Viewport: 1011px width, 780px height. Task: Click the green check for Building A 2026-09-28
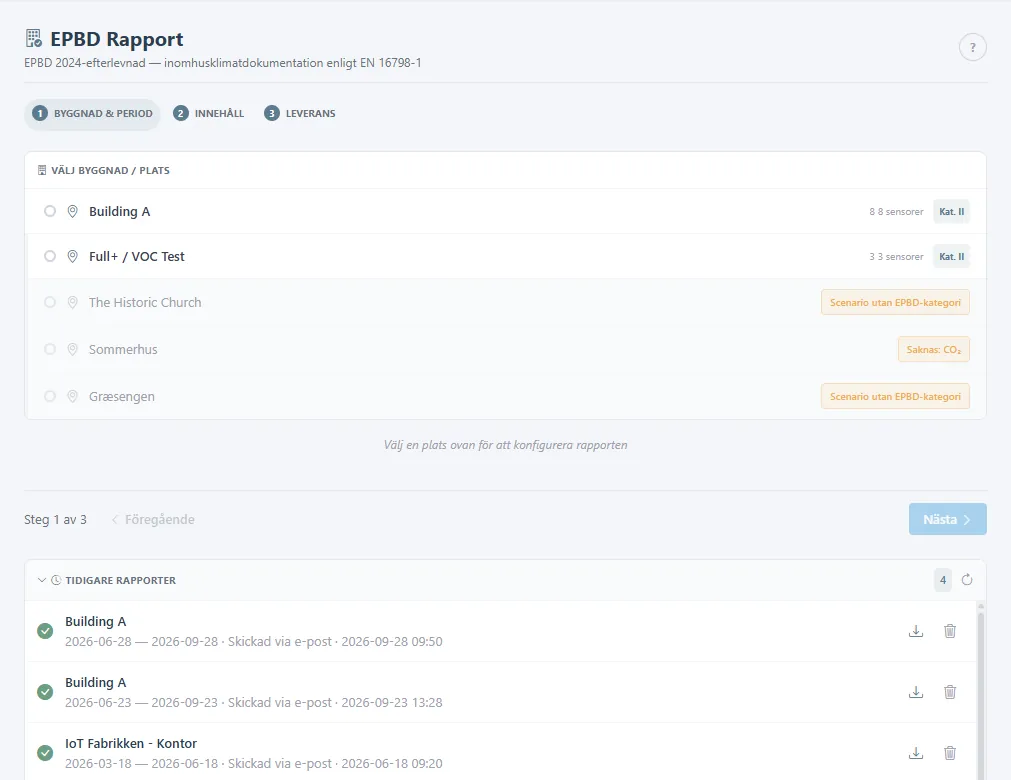45,631
